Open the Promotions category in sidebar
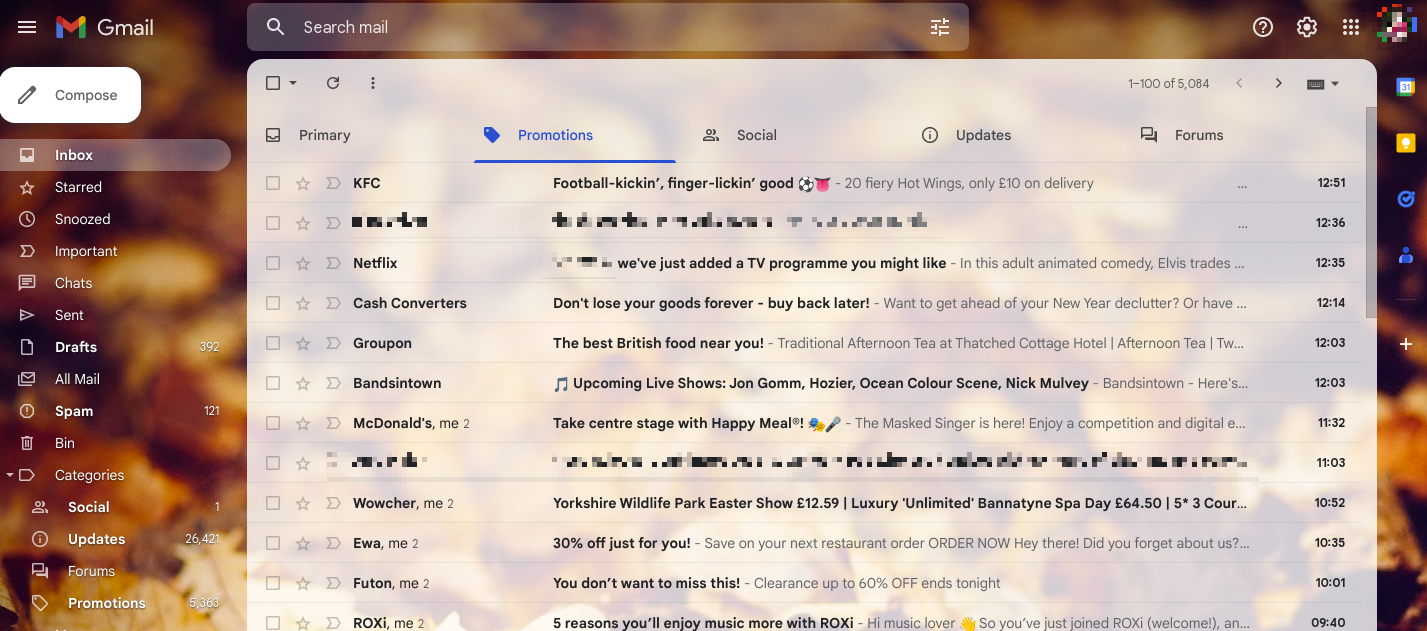The width and height of the screenshot is (1427, 631). (x=115, y=603)
